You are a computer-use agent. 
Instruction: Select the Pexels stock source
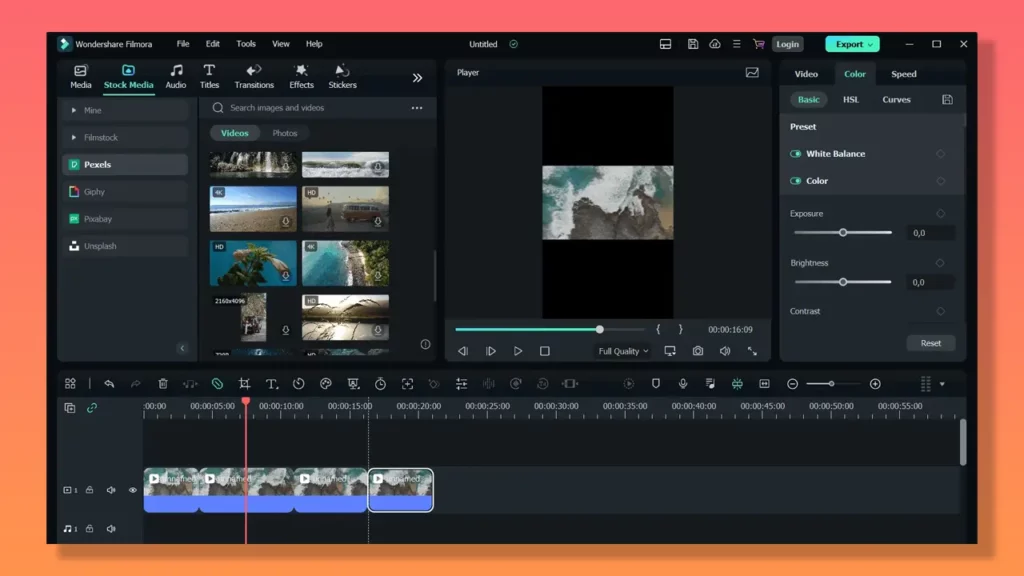click(125, 165)
